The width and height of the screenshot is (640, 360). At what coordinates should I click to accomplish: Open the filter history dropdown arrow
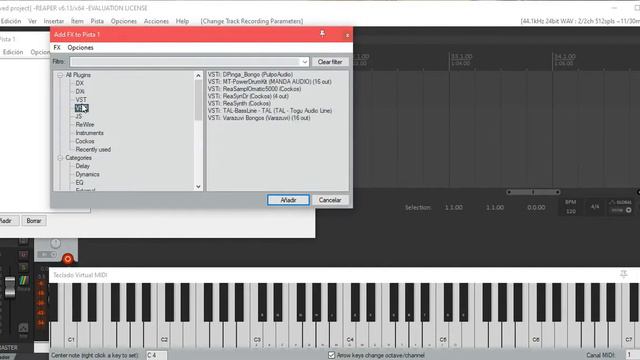coord(304,62)
